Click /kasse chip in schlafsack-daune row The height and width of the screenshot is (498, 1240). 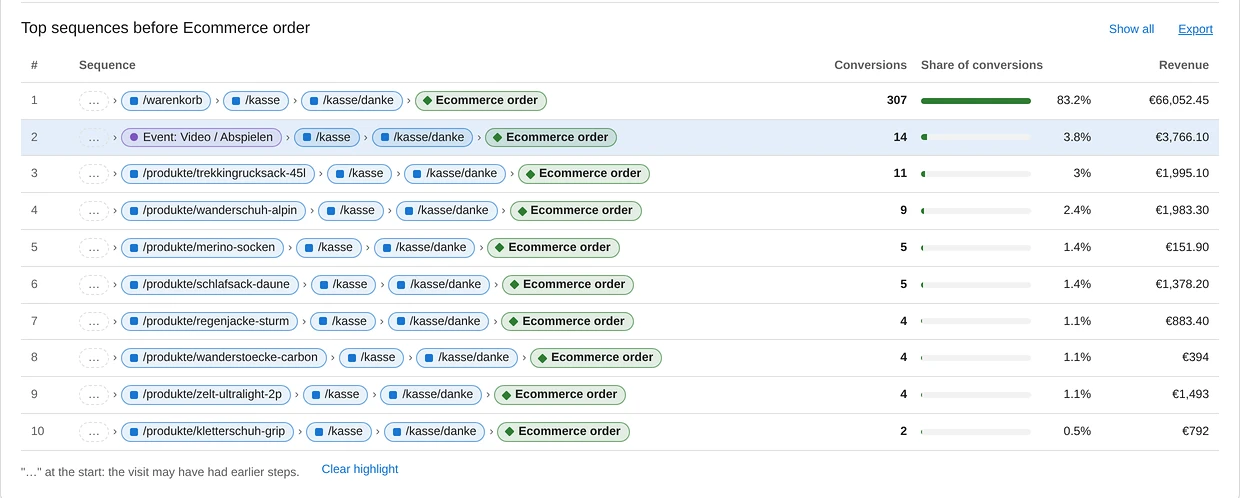tap(344, 284)
